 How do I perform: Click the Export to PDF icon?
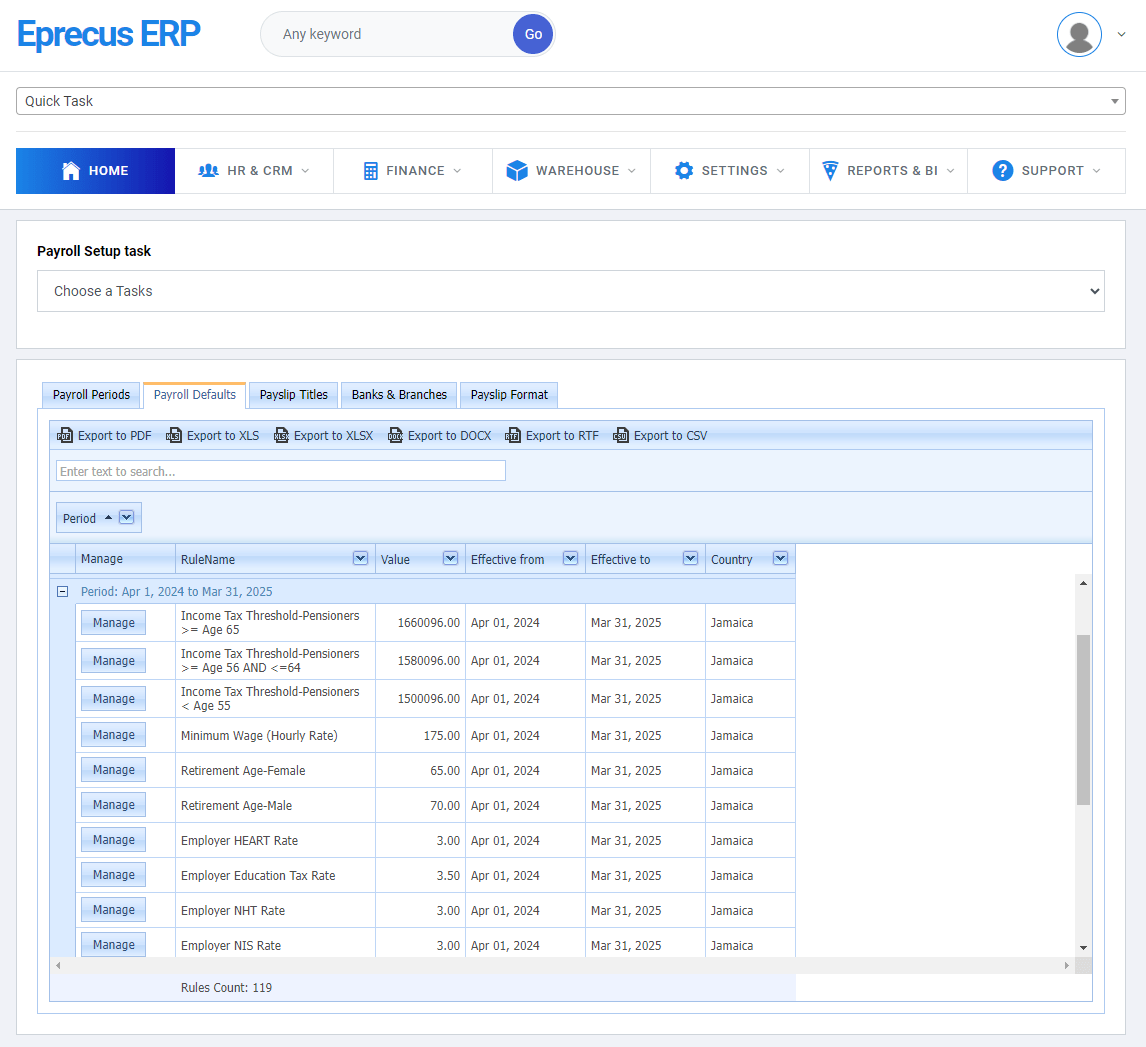click(x=64, y=435)
